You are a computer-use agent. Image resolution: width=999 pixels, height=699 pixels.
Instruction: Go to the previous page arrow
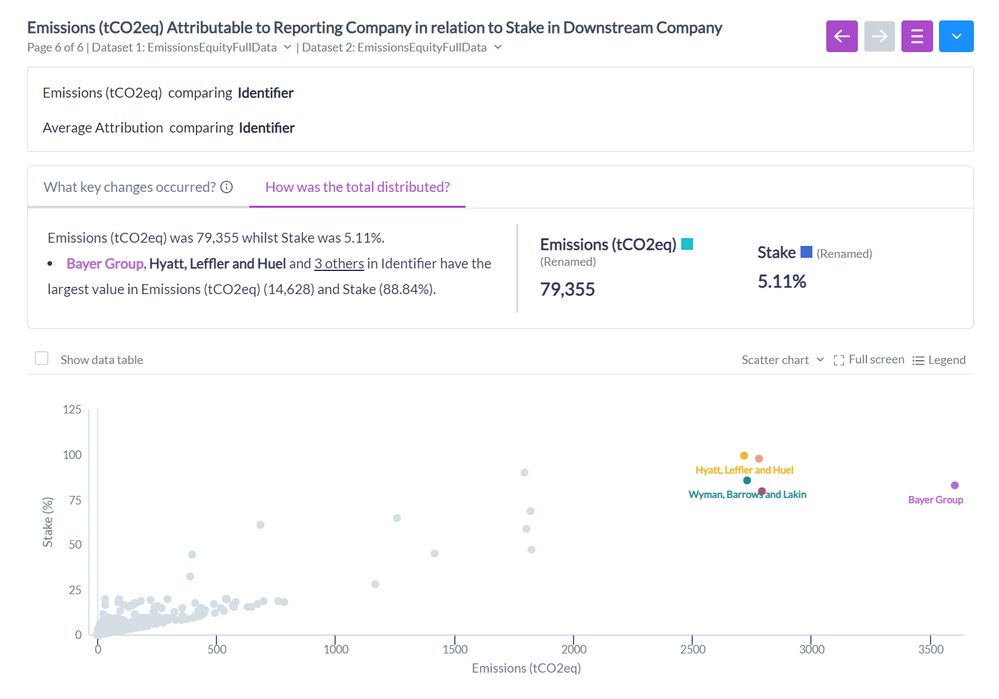click(841, 37)
